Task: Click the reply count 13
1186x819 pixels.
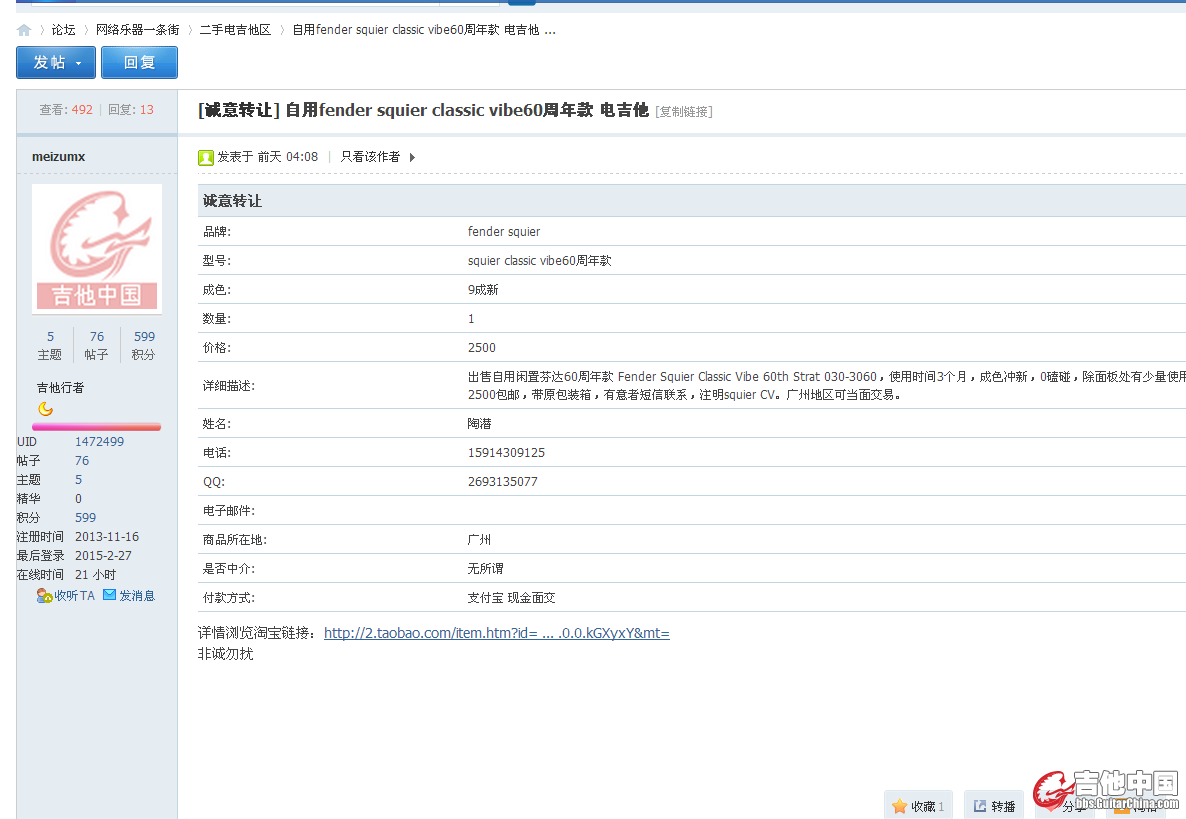Action: tap(147, 110)
